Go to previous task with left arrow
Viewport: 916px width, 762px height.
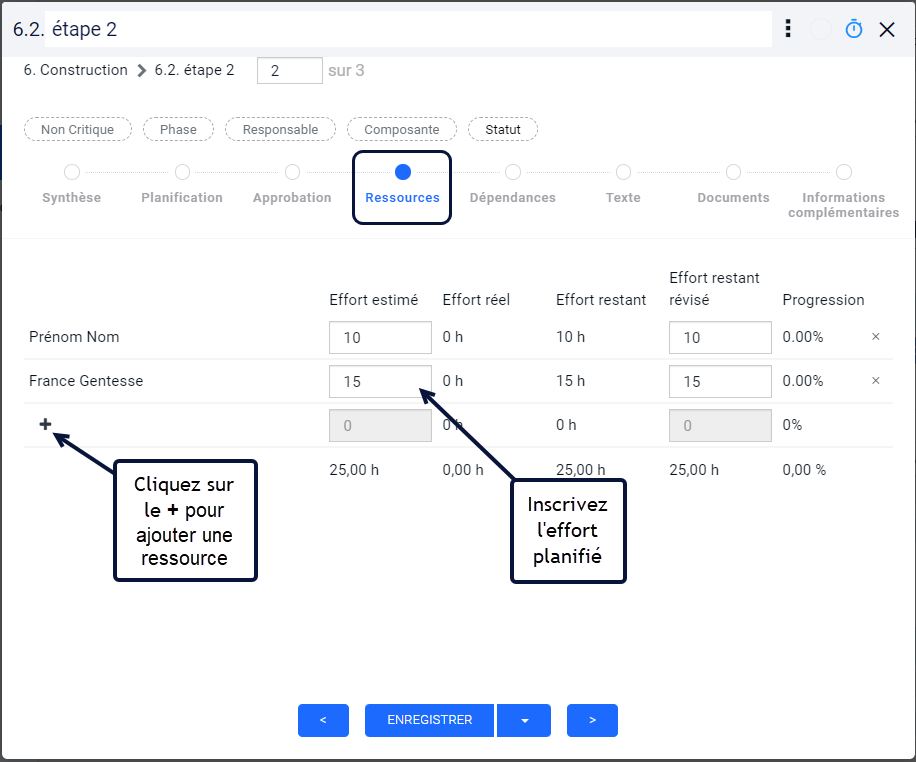pyautogui.click(x=323, y=721)
